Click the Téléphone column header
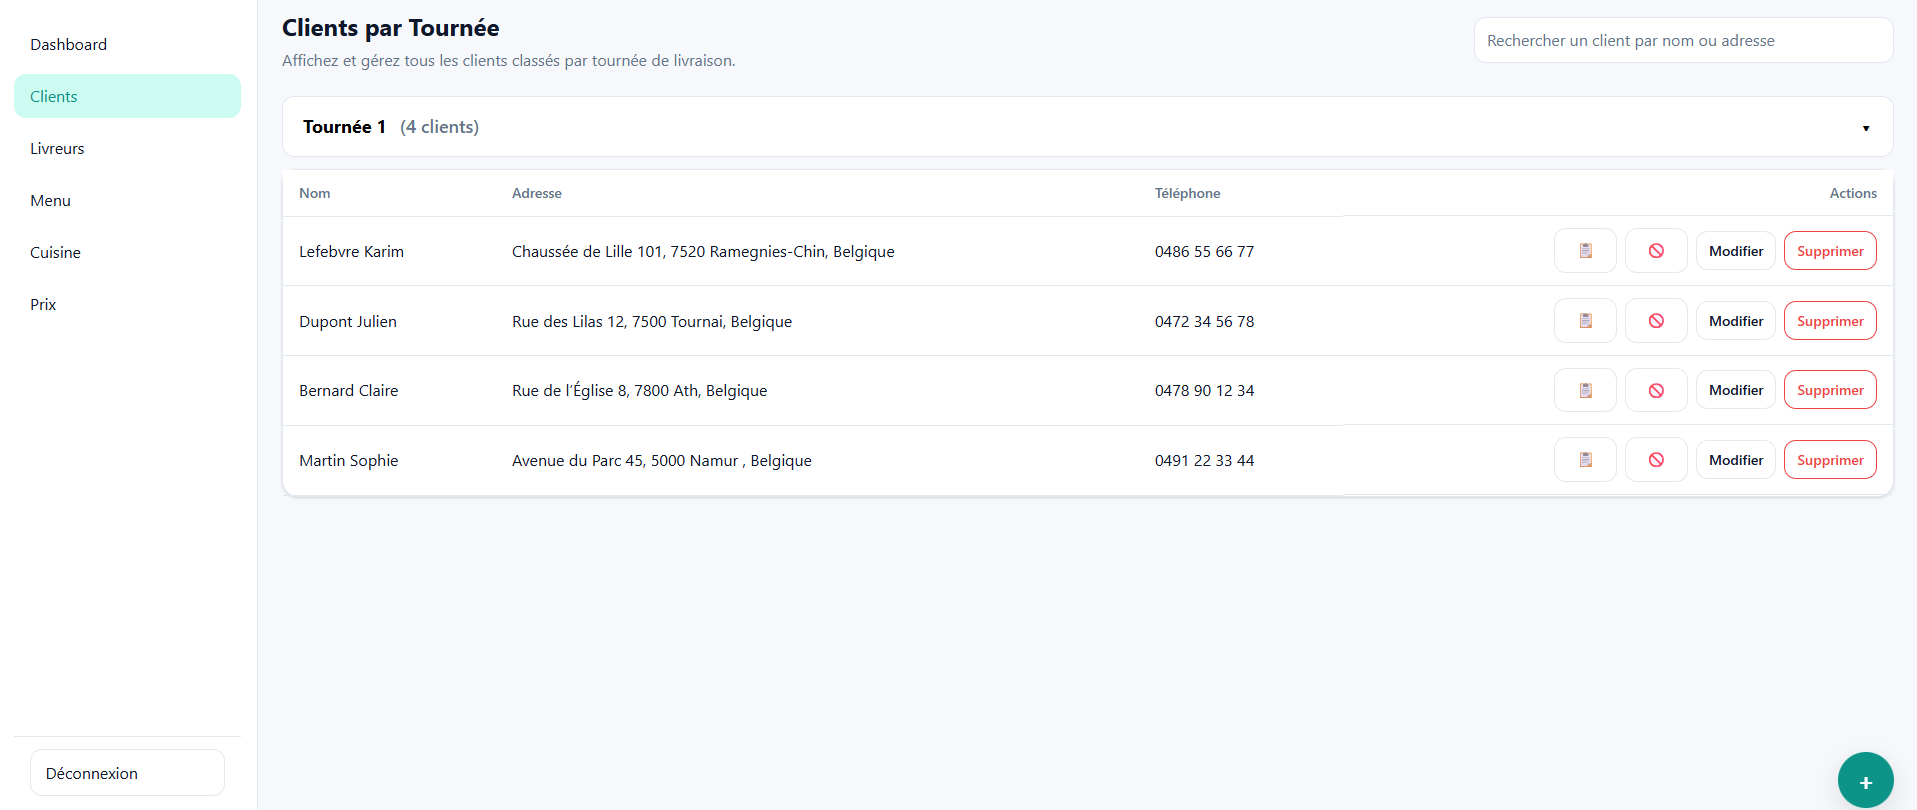Screen dimensions: 1917x810 pyautogui.click(x=1187, y=193)
